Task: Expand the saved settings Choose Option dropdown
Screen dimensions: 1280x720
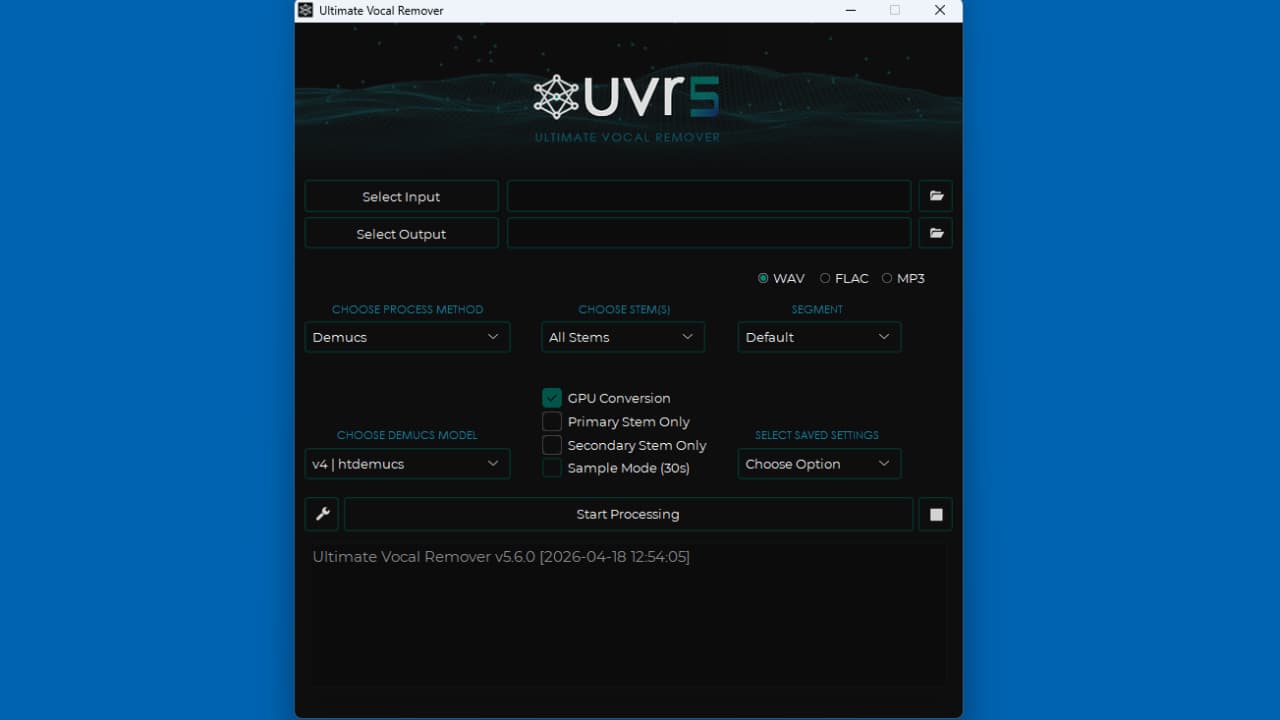Action: pos(818,463)
